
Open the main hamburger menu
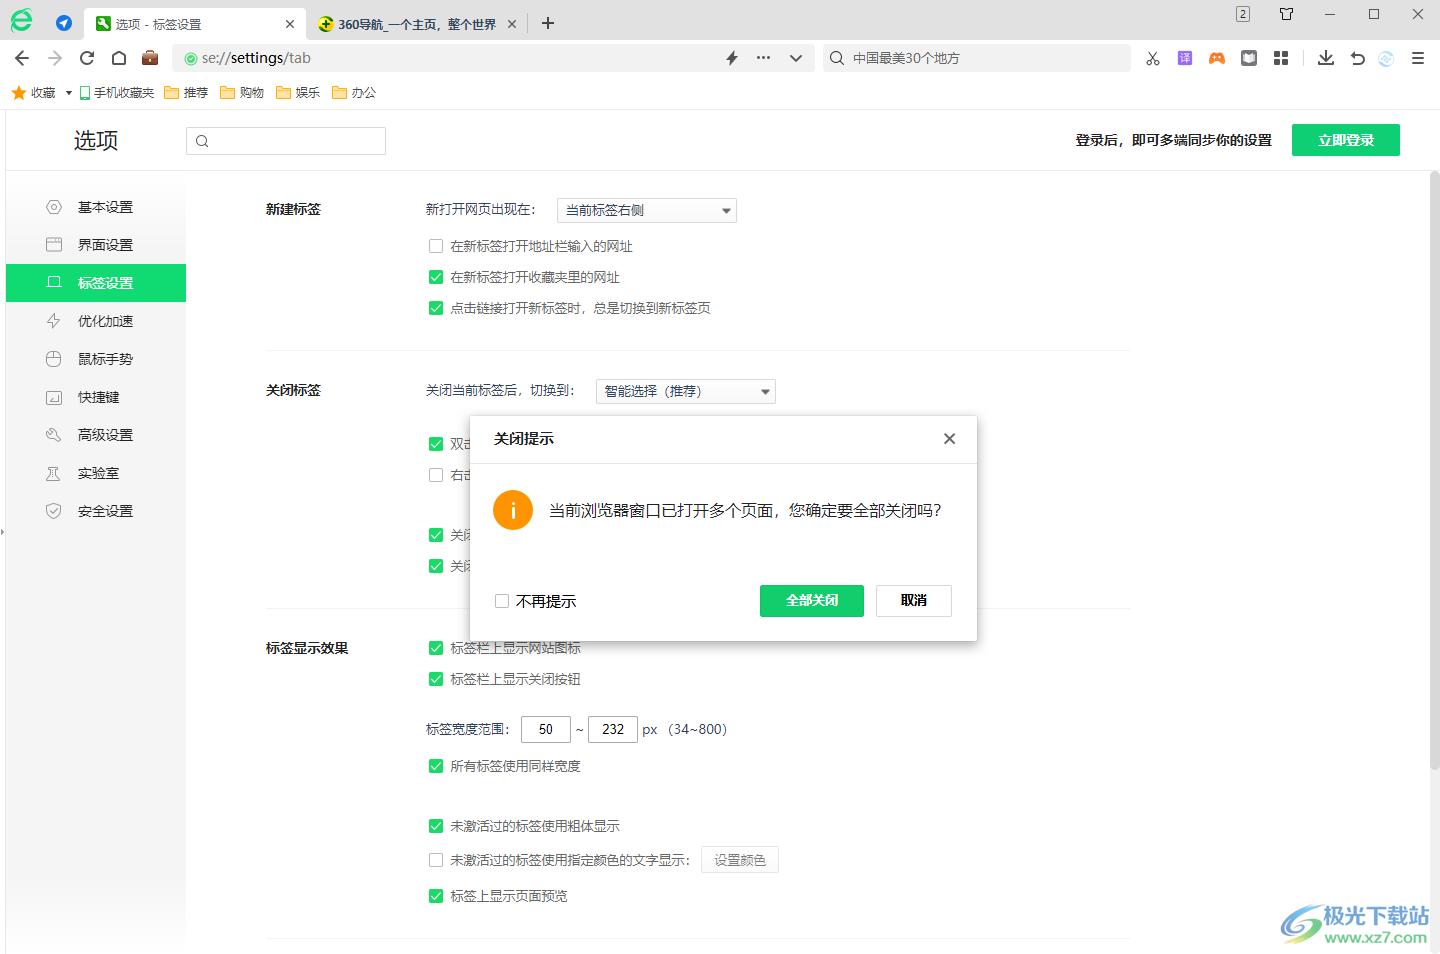(x=1418, y=58)
